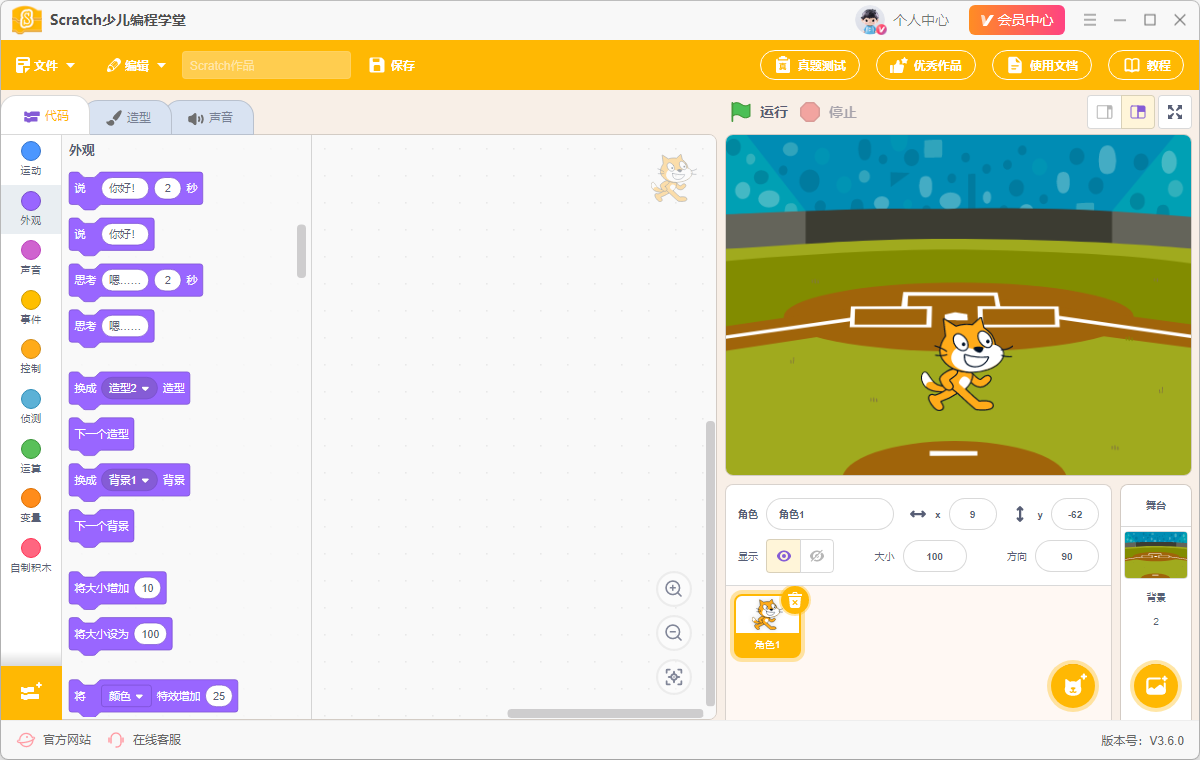The width and height of the screenshot is (1200, 760).
Task: Click the workspace vertical scrollbar
Action: pos(711,562)
